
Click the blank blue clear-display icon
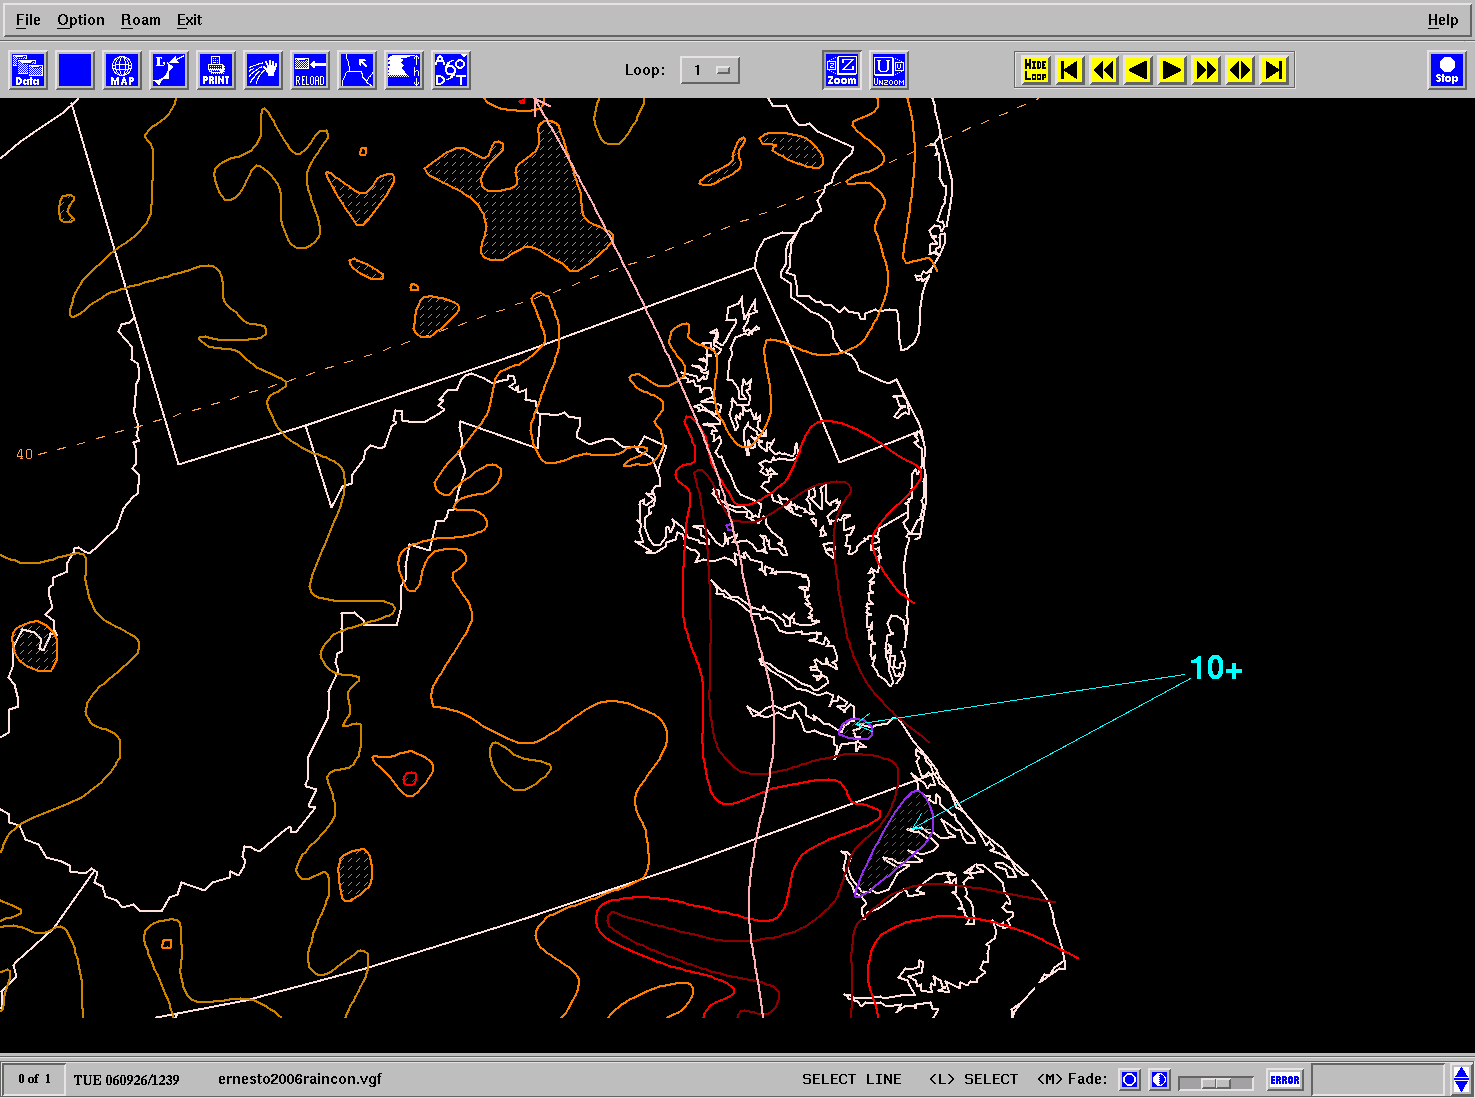76,70
